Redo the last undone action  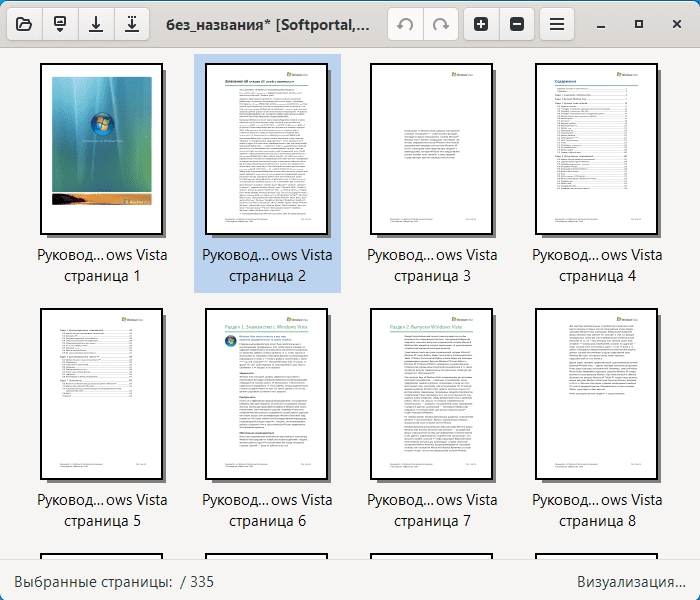pos(441,24)
